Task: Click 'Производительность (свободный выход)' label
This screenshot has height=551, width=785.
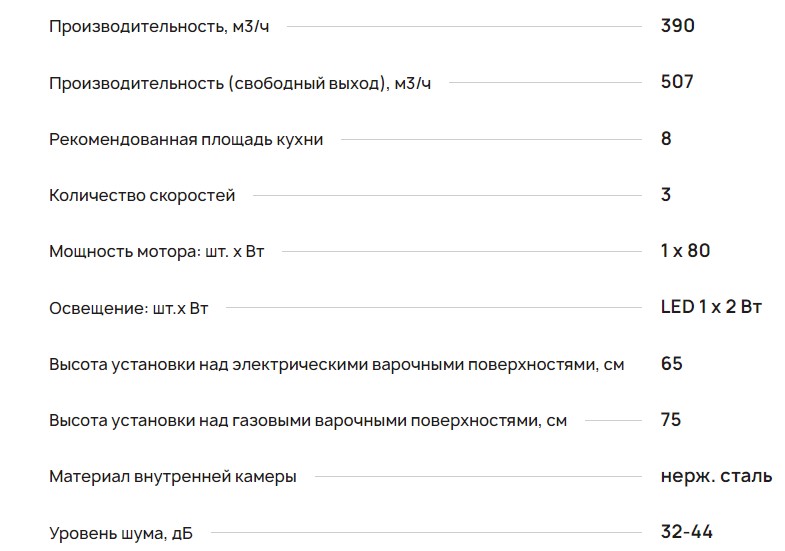Action: pos(240,83)
